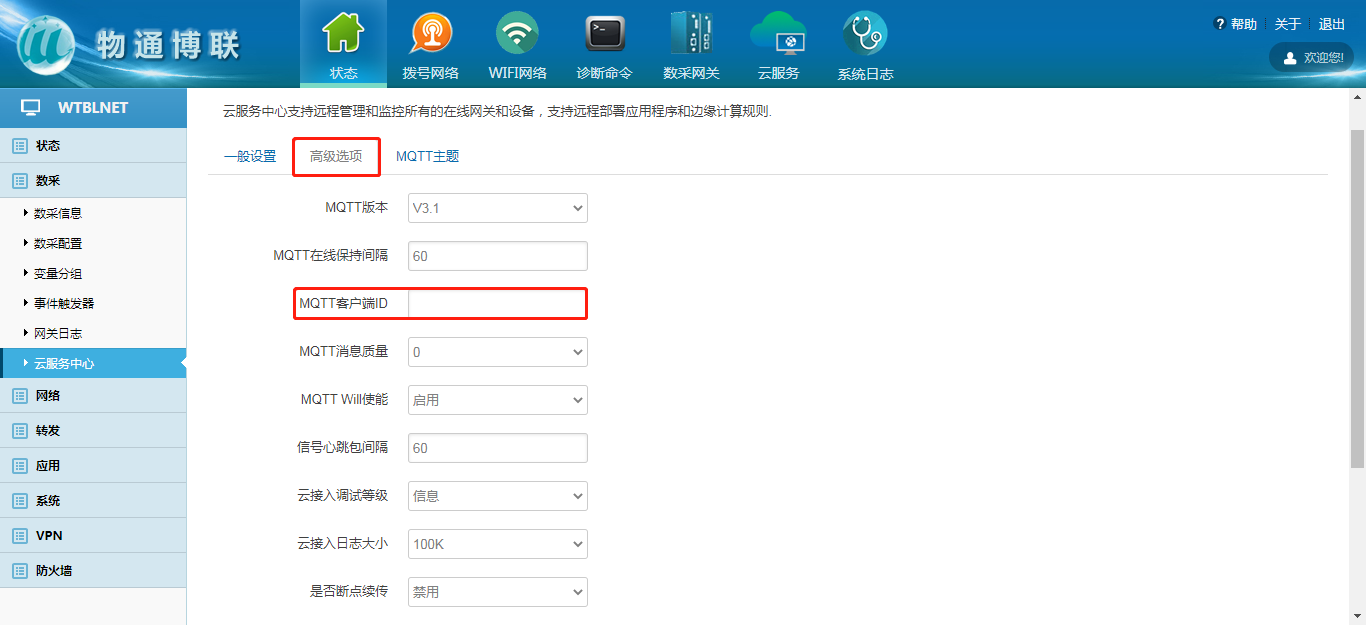The width and height of the screenshot is (1366, 625).
Task: Click the 退出 logout link
Action: (1331, 24)
